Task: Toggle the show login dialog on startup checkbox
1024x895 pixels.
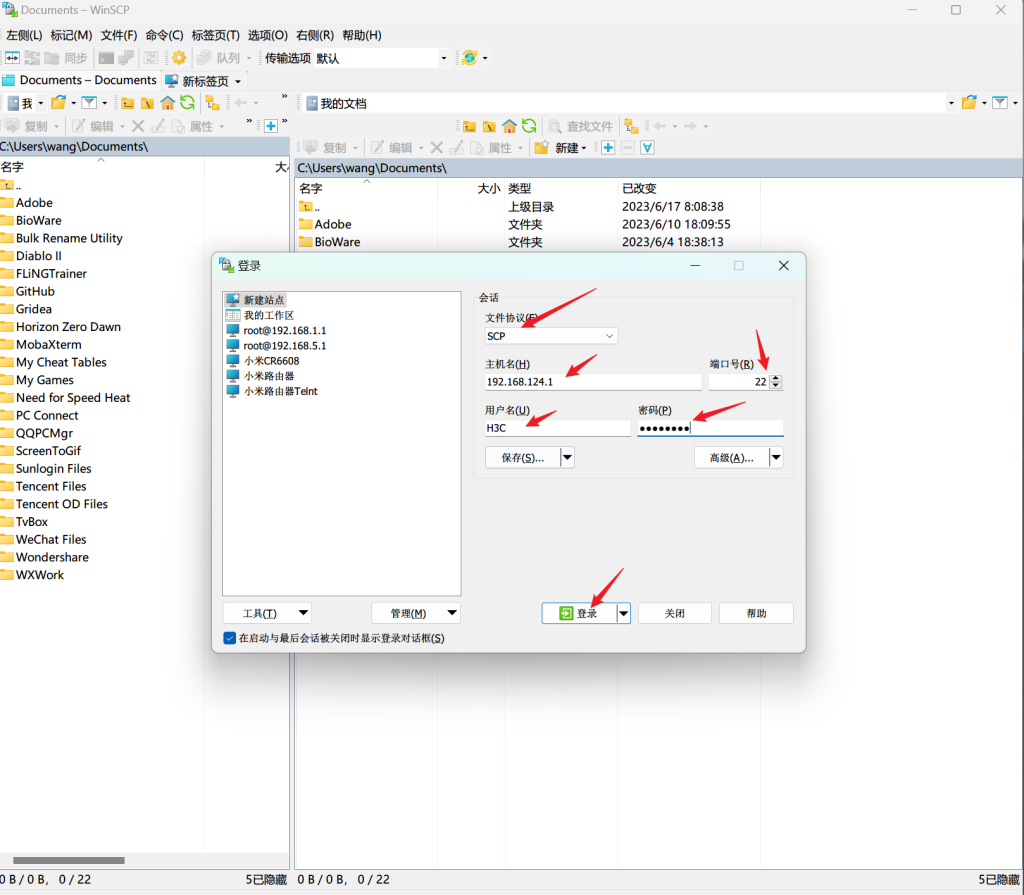Action: click(x=230, y=638)
